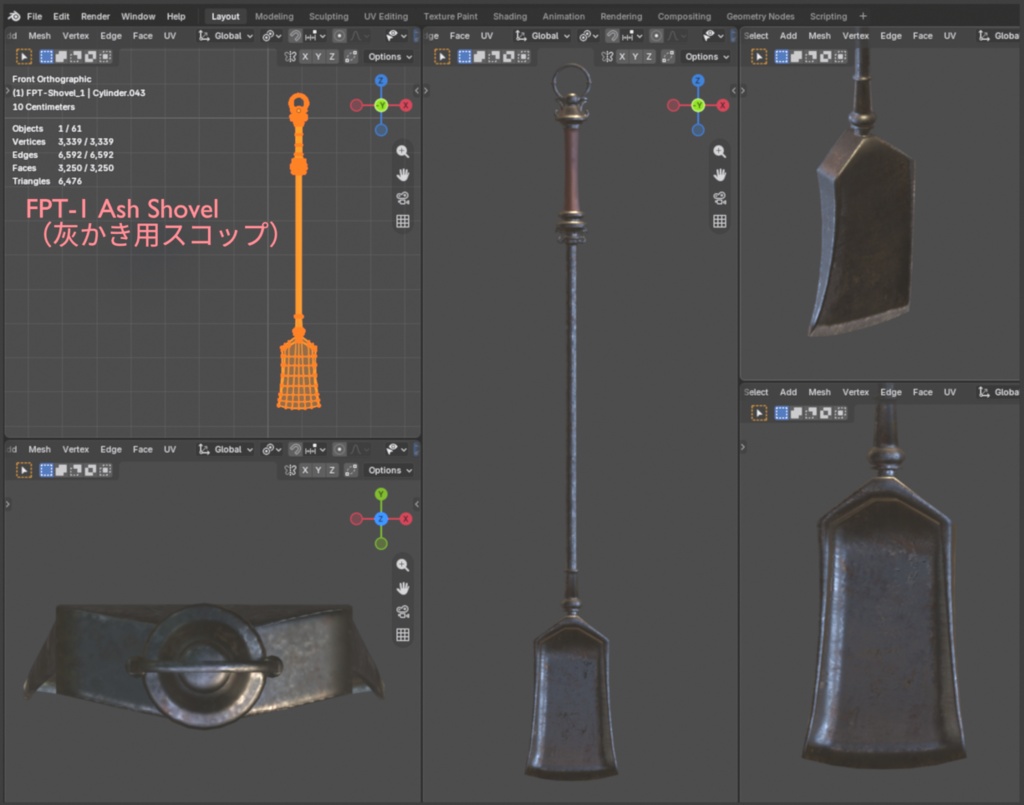Open pivot point dropdown in top-left viewport
This screenshot has width=1024, height=805.
click(x=271, y=36)
